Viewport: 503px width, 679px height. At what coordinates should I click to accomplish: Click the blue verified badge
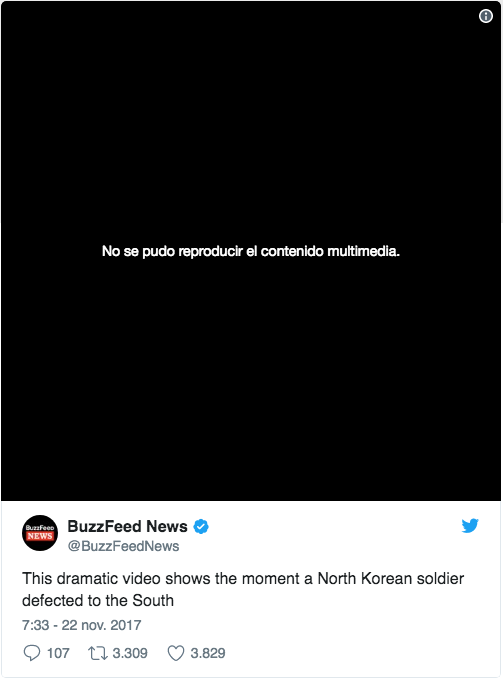[x=201, y=527]
